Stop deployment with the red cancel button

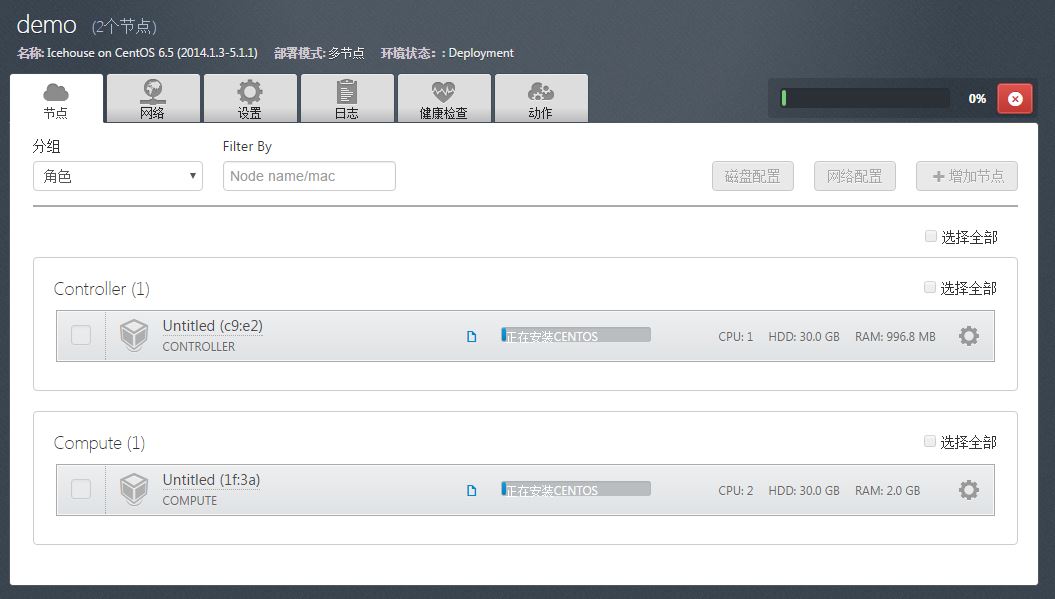[x=1016, y=99]
